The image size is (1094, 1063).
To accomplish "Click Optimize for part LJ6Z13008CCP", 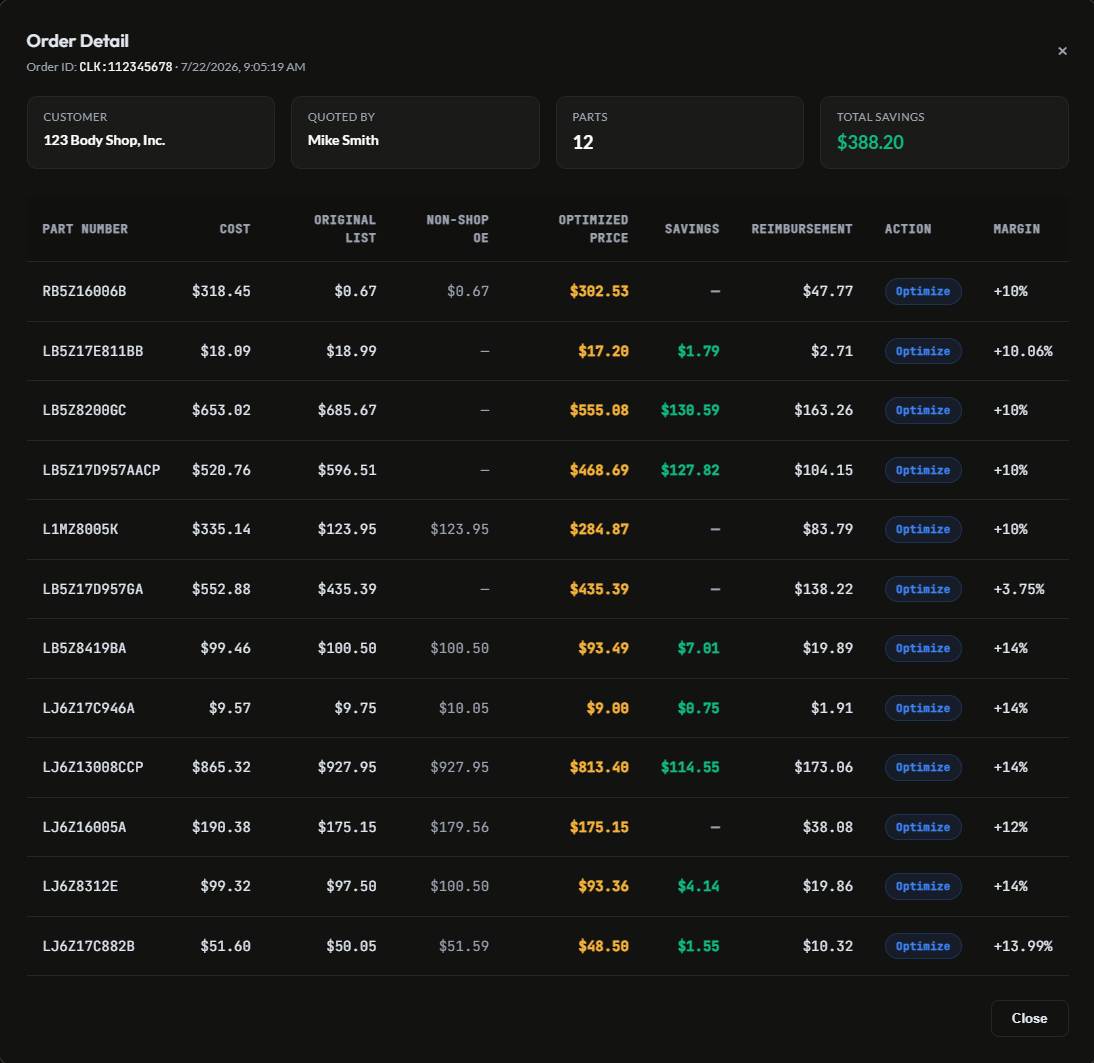I will pos(922,767).
